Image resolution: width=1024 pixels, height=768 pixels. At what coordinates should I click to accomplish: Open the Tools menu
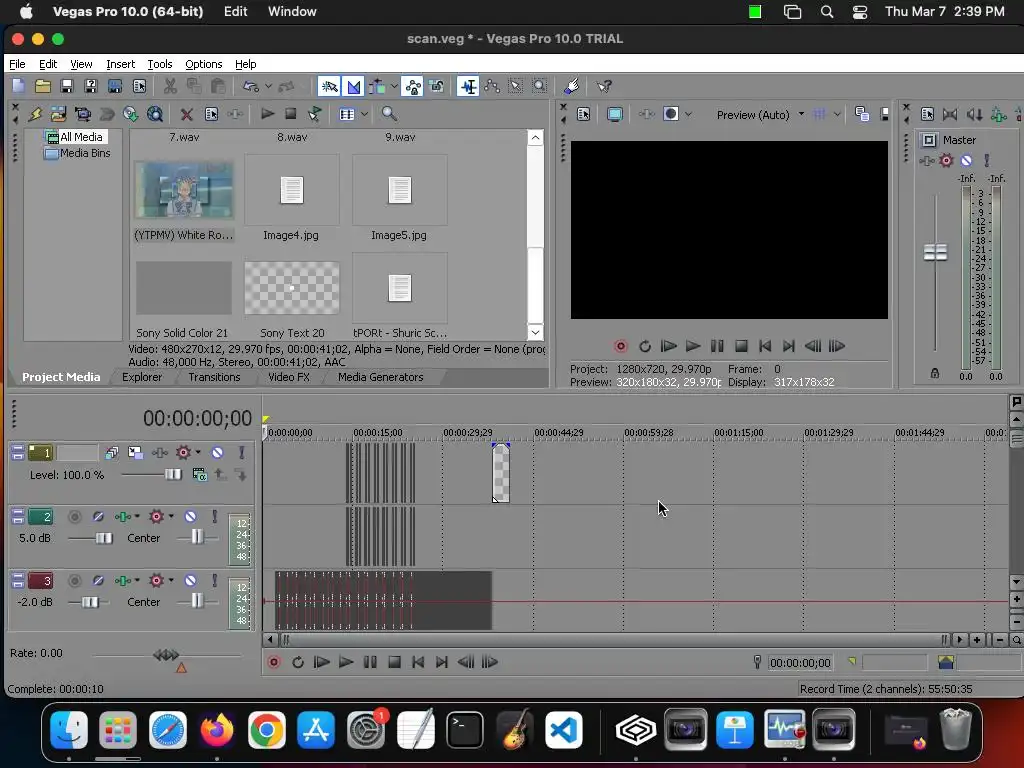point(159,64)
